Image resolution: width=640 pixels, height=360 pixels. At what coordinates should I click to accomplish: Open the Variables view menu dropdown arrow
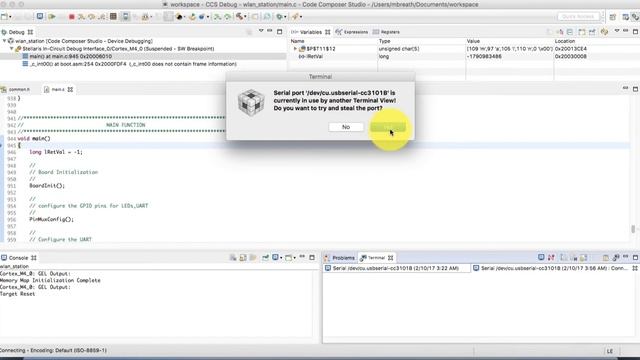[617, 31]
